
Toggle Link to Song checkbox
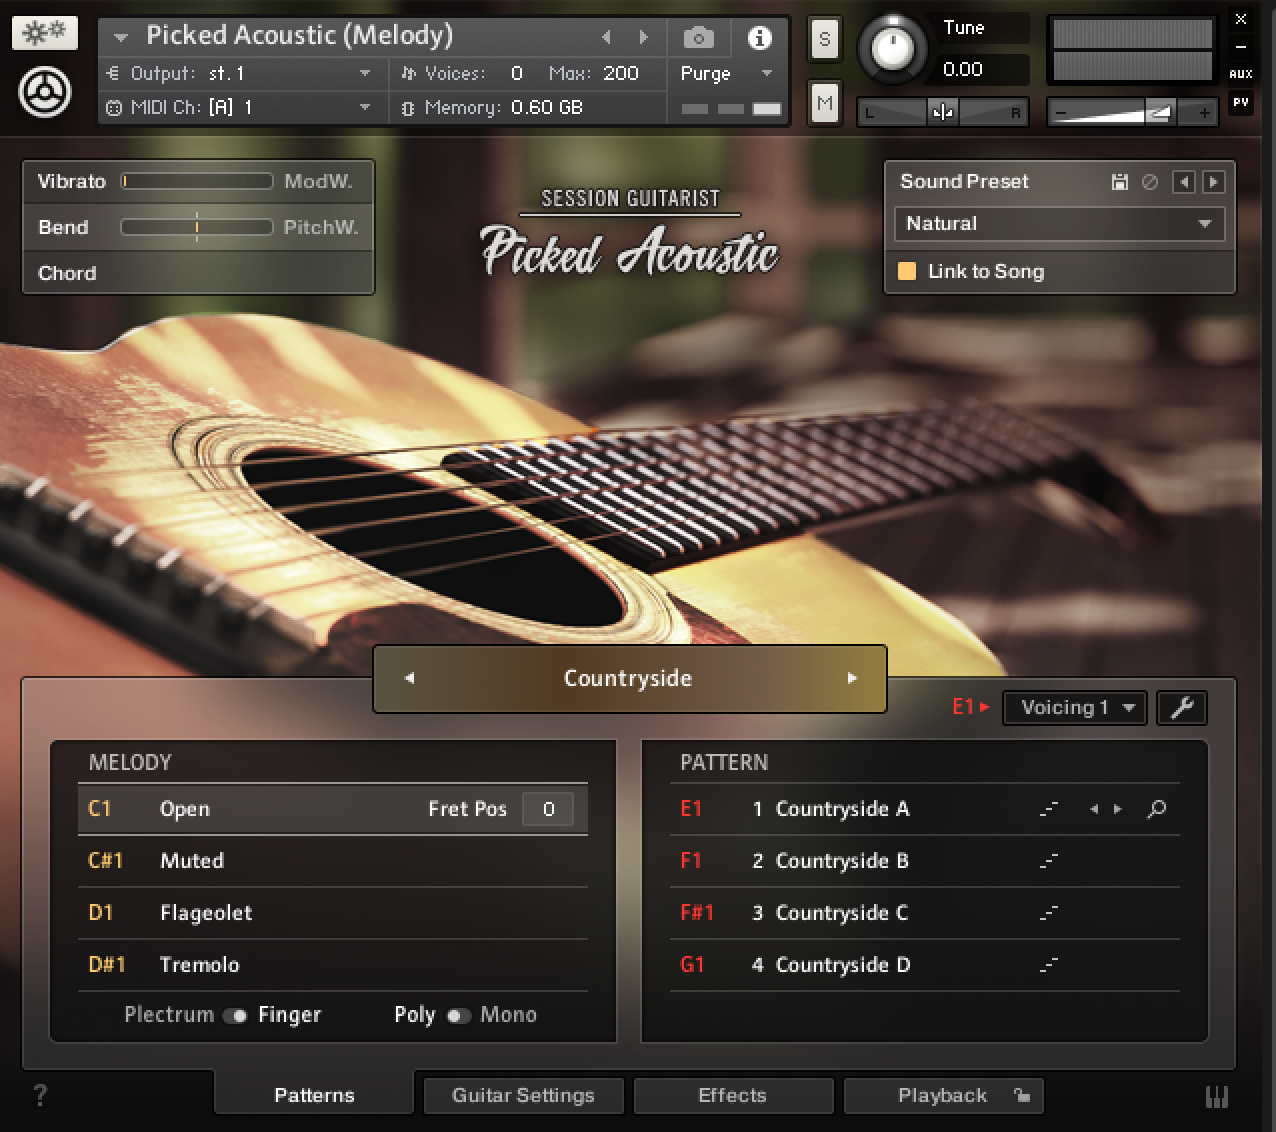pyautogui.click(x=907, y=271)
